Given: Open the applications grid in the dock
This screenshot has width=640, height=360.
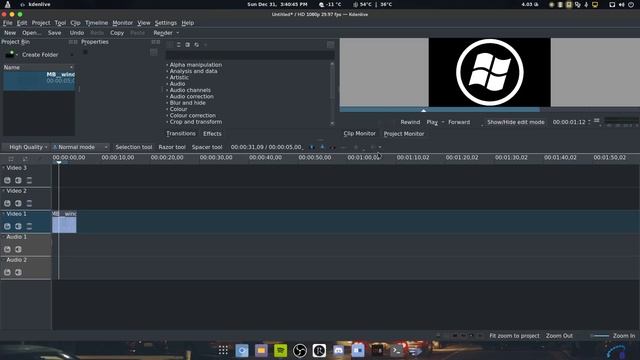Looking at the screenshot, I should [x=223, y=350].
